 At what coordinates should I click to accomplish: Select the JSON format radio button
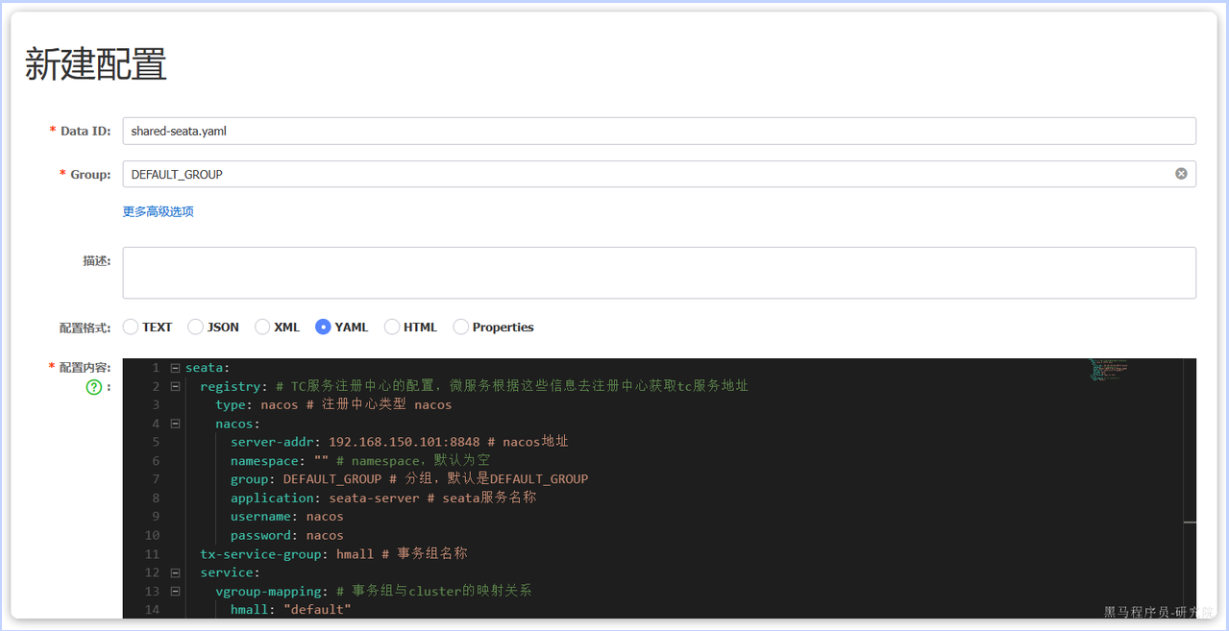(196, 327)
